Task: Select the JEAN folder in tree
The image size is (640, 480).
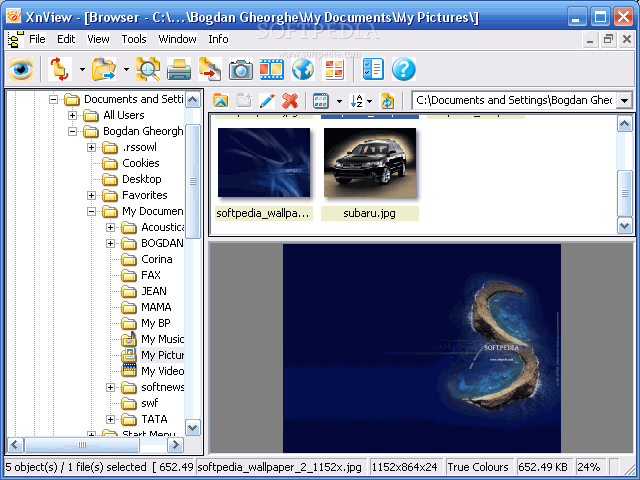Action: point(154,291)
